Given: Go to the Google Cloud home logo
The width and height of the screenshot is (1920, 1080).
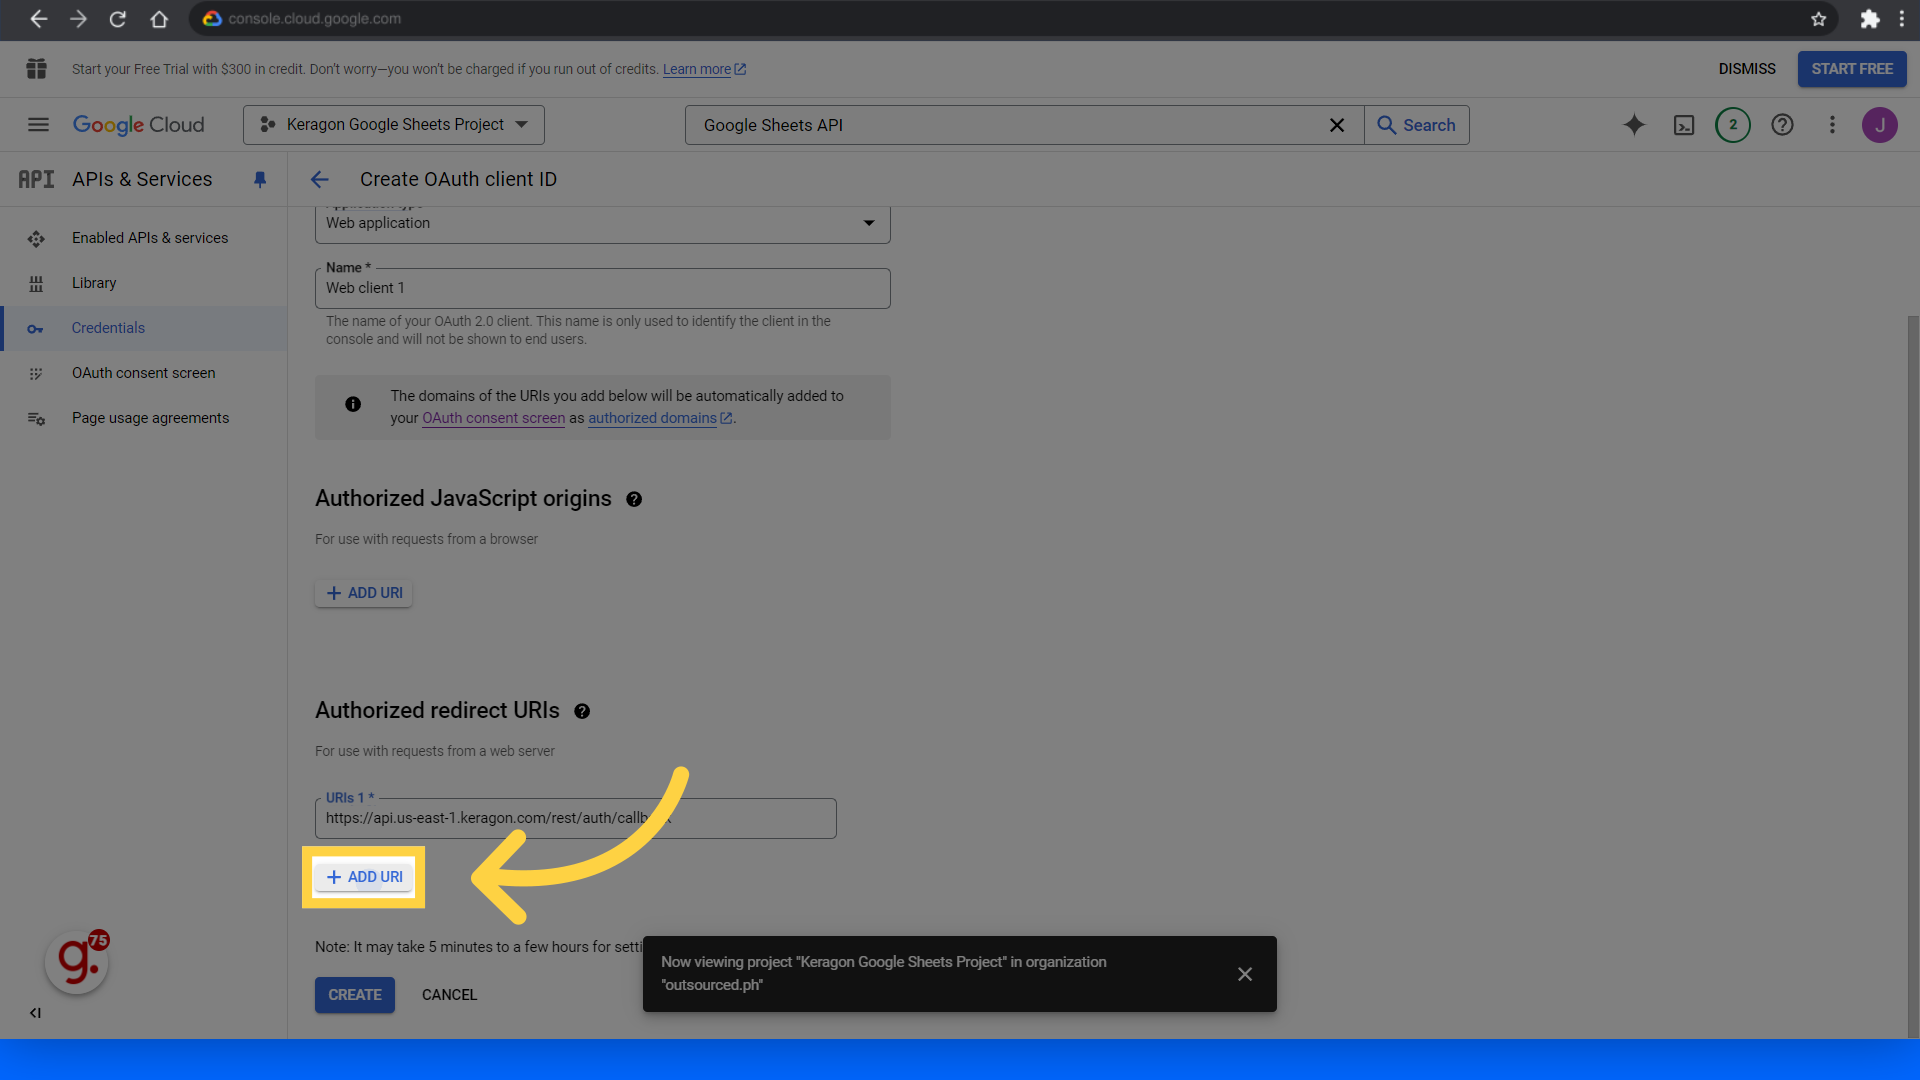Looking at the screenshot, I should (138, 125).
